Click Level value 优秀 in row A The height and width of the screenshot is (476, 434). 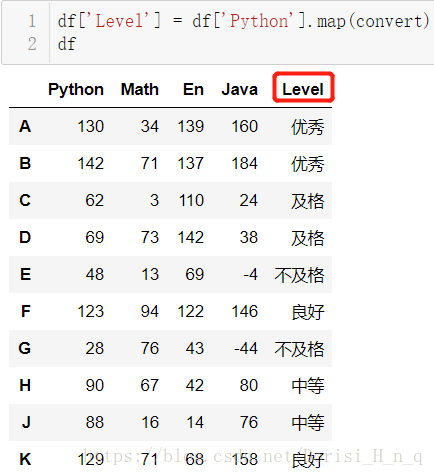[x=307, y=127]
